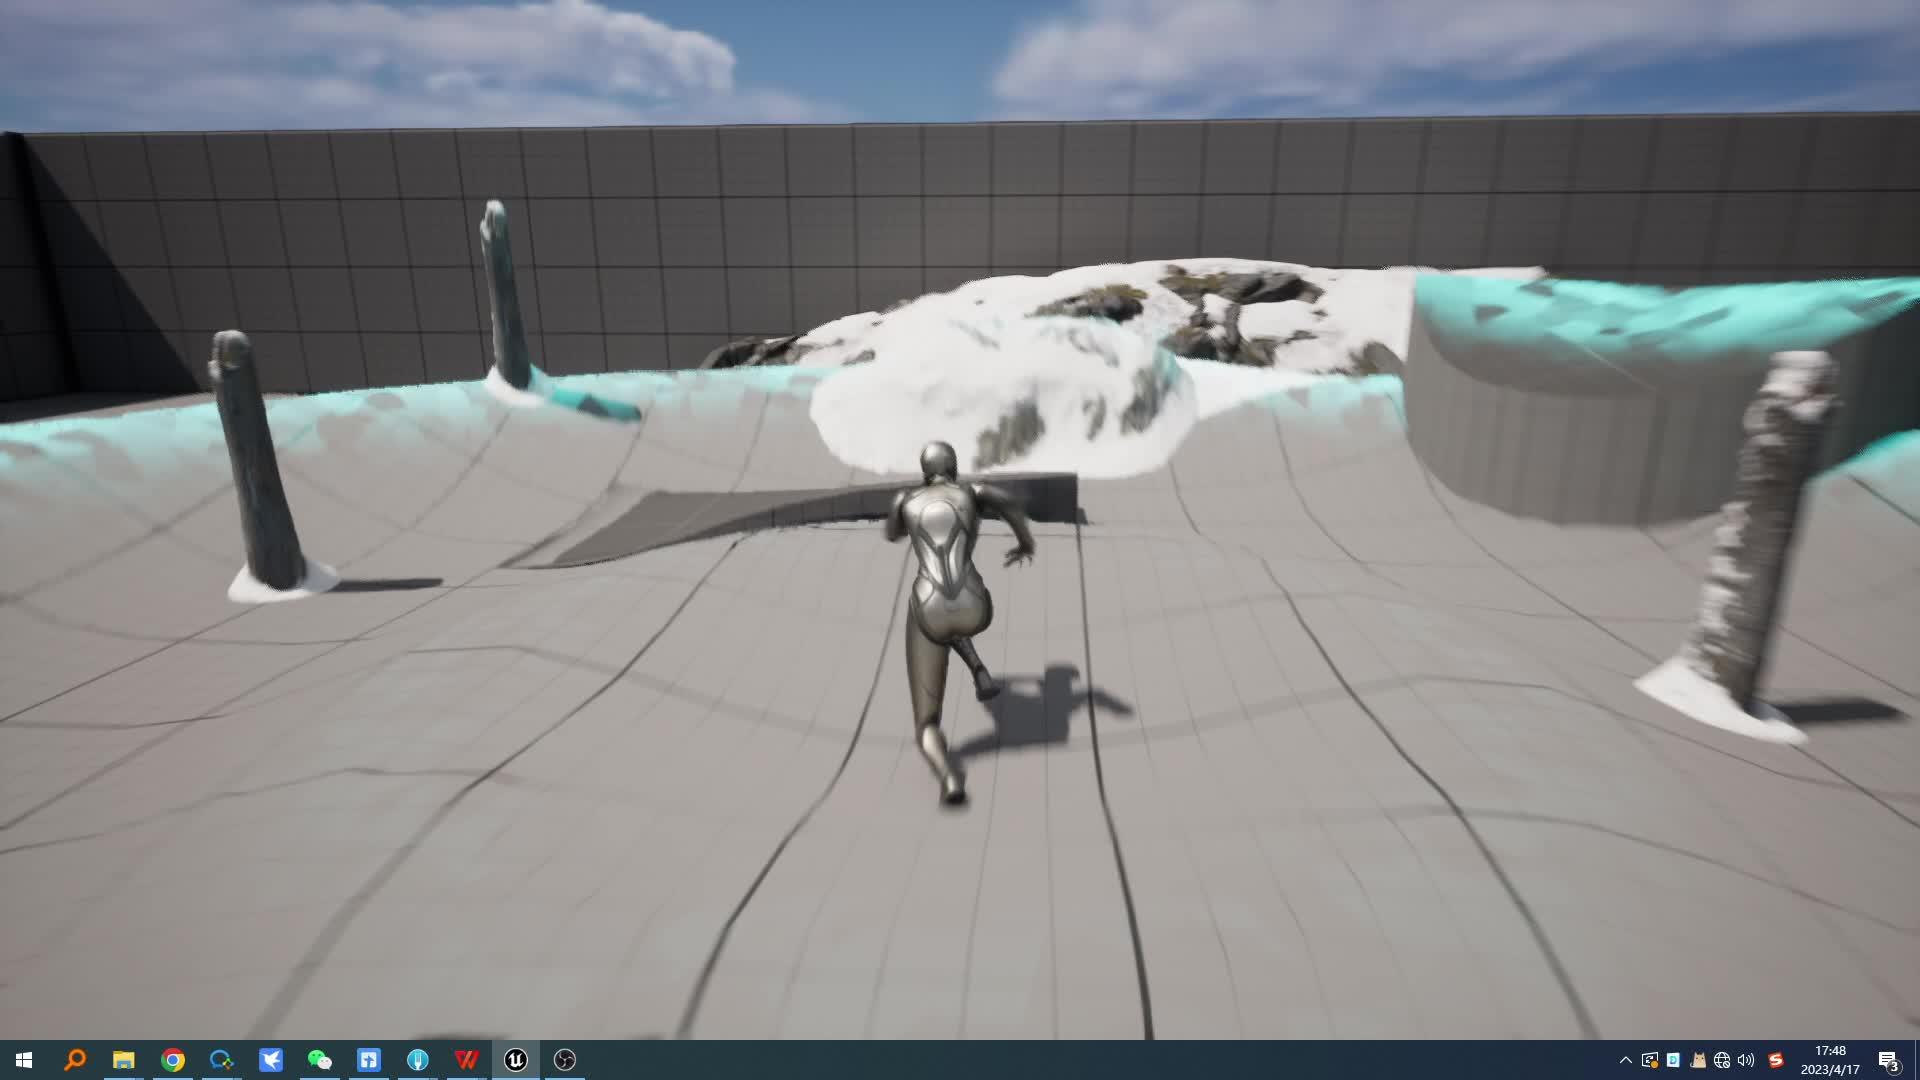Screen dimensions: 1920x1080
Task: Open the volume speaker control
Action: pyautogui.click(x=1746, y=1060)
